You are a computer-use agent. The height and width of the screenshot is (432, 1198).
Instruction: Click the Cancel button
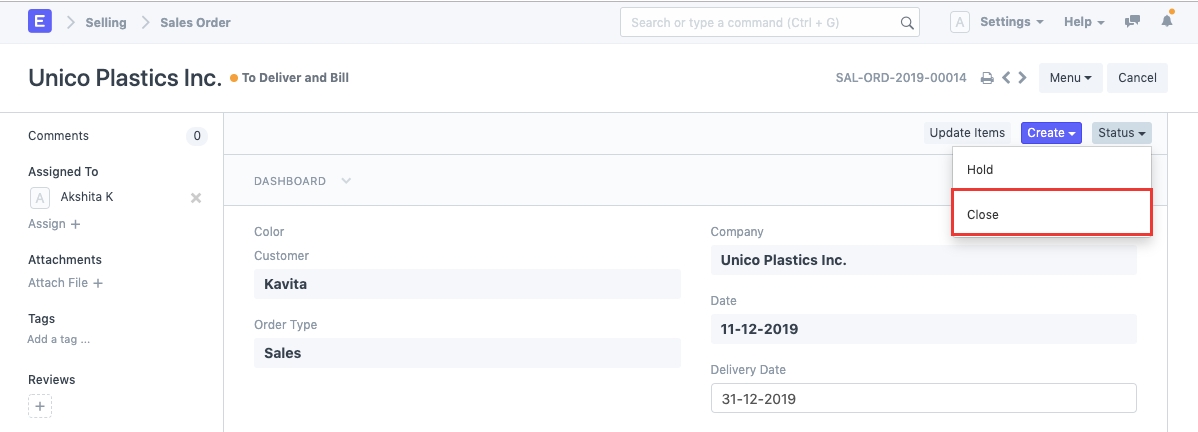1137,77
